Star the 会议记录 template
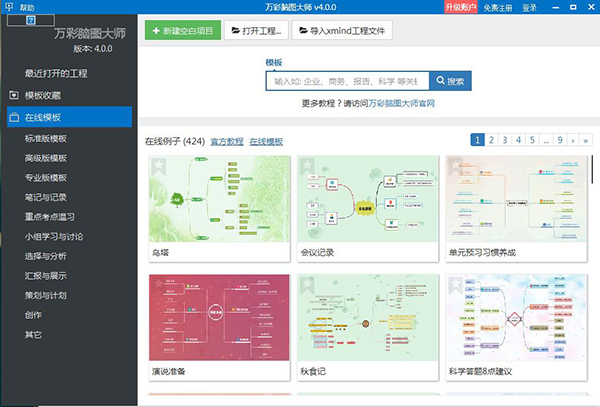 tap(307, 165)
